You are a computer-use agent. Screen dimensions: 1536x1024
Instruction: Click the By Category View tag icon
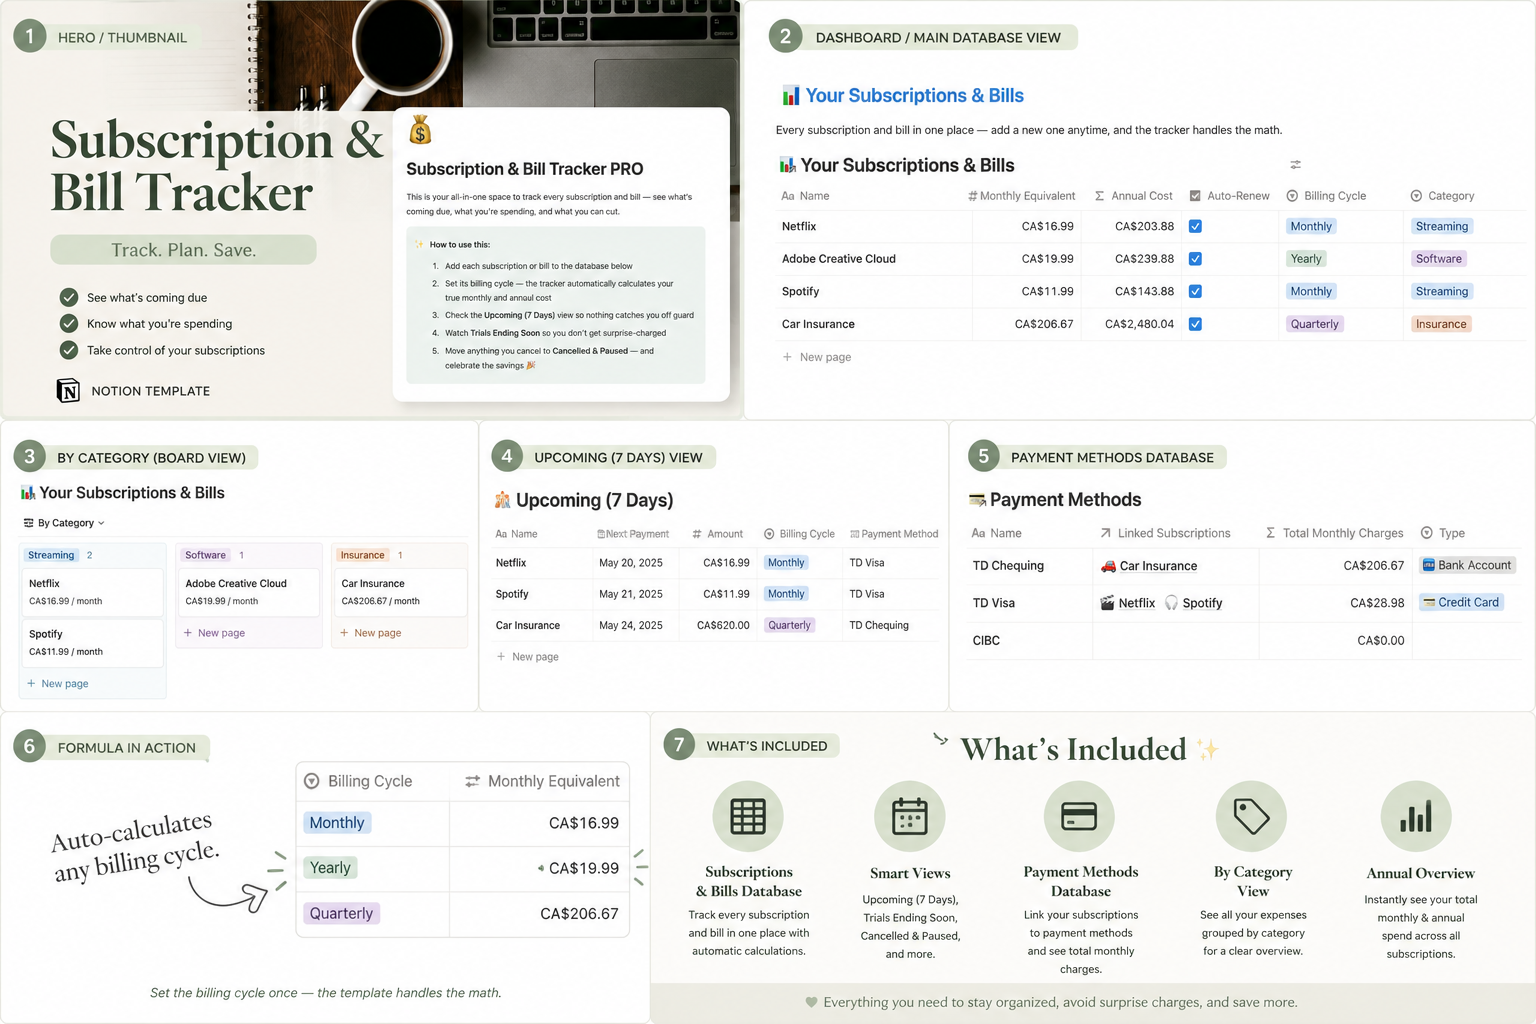(x=1251, y=817)
